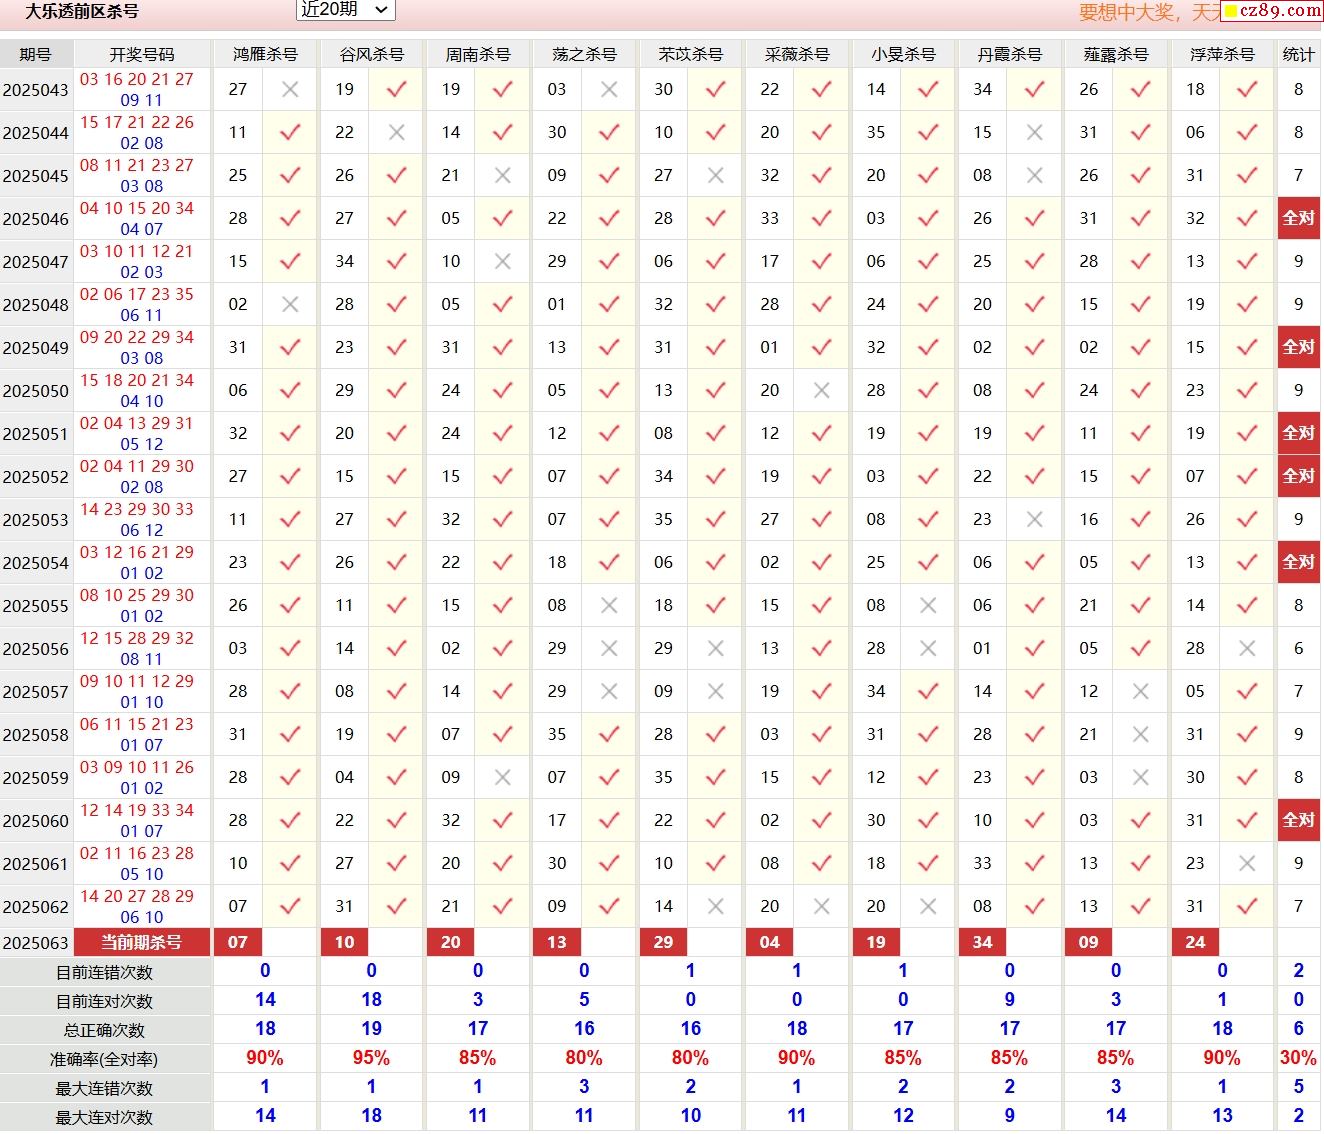Click the red 24 kill number for period 2025063
Image resolution: width=1324 pixels, height=1134 pixels.
click(x=1196, y=942)
